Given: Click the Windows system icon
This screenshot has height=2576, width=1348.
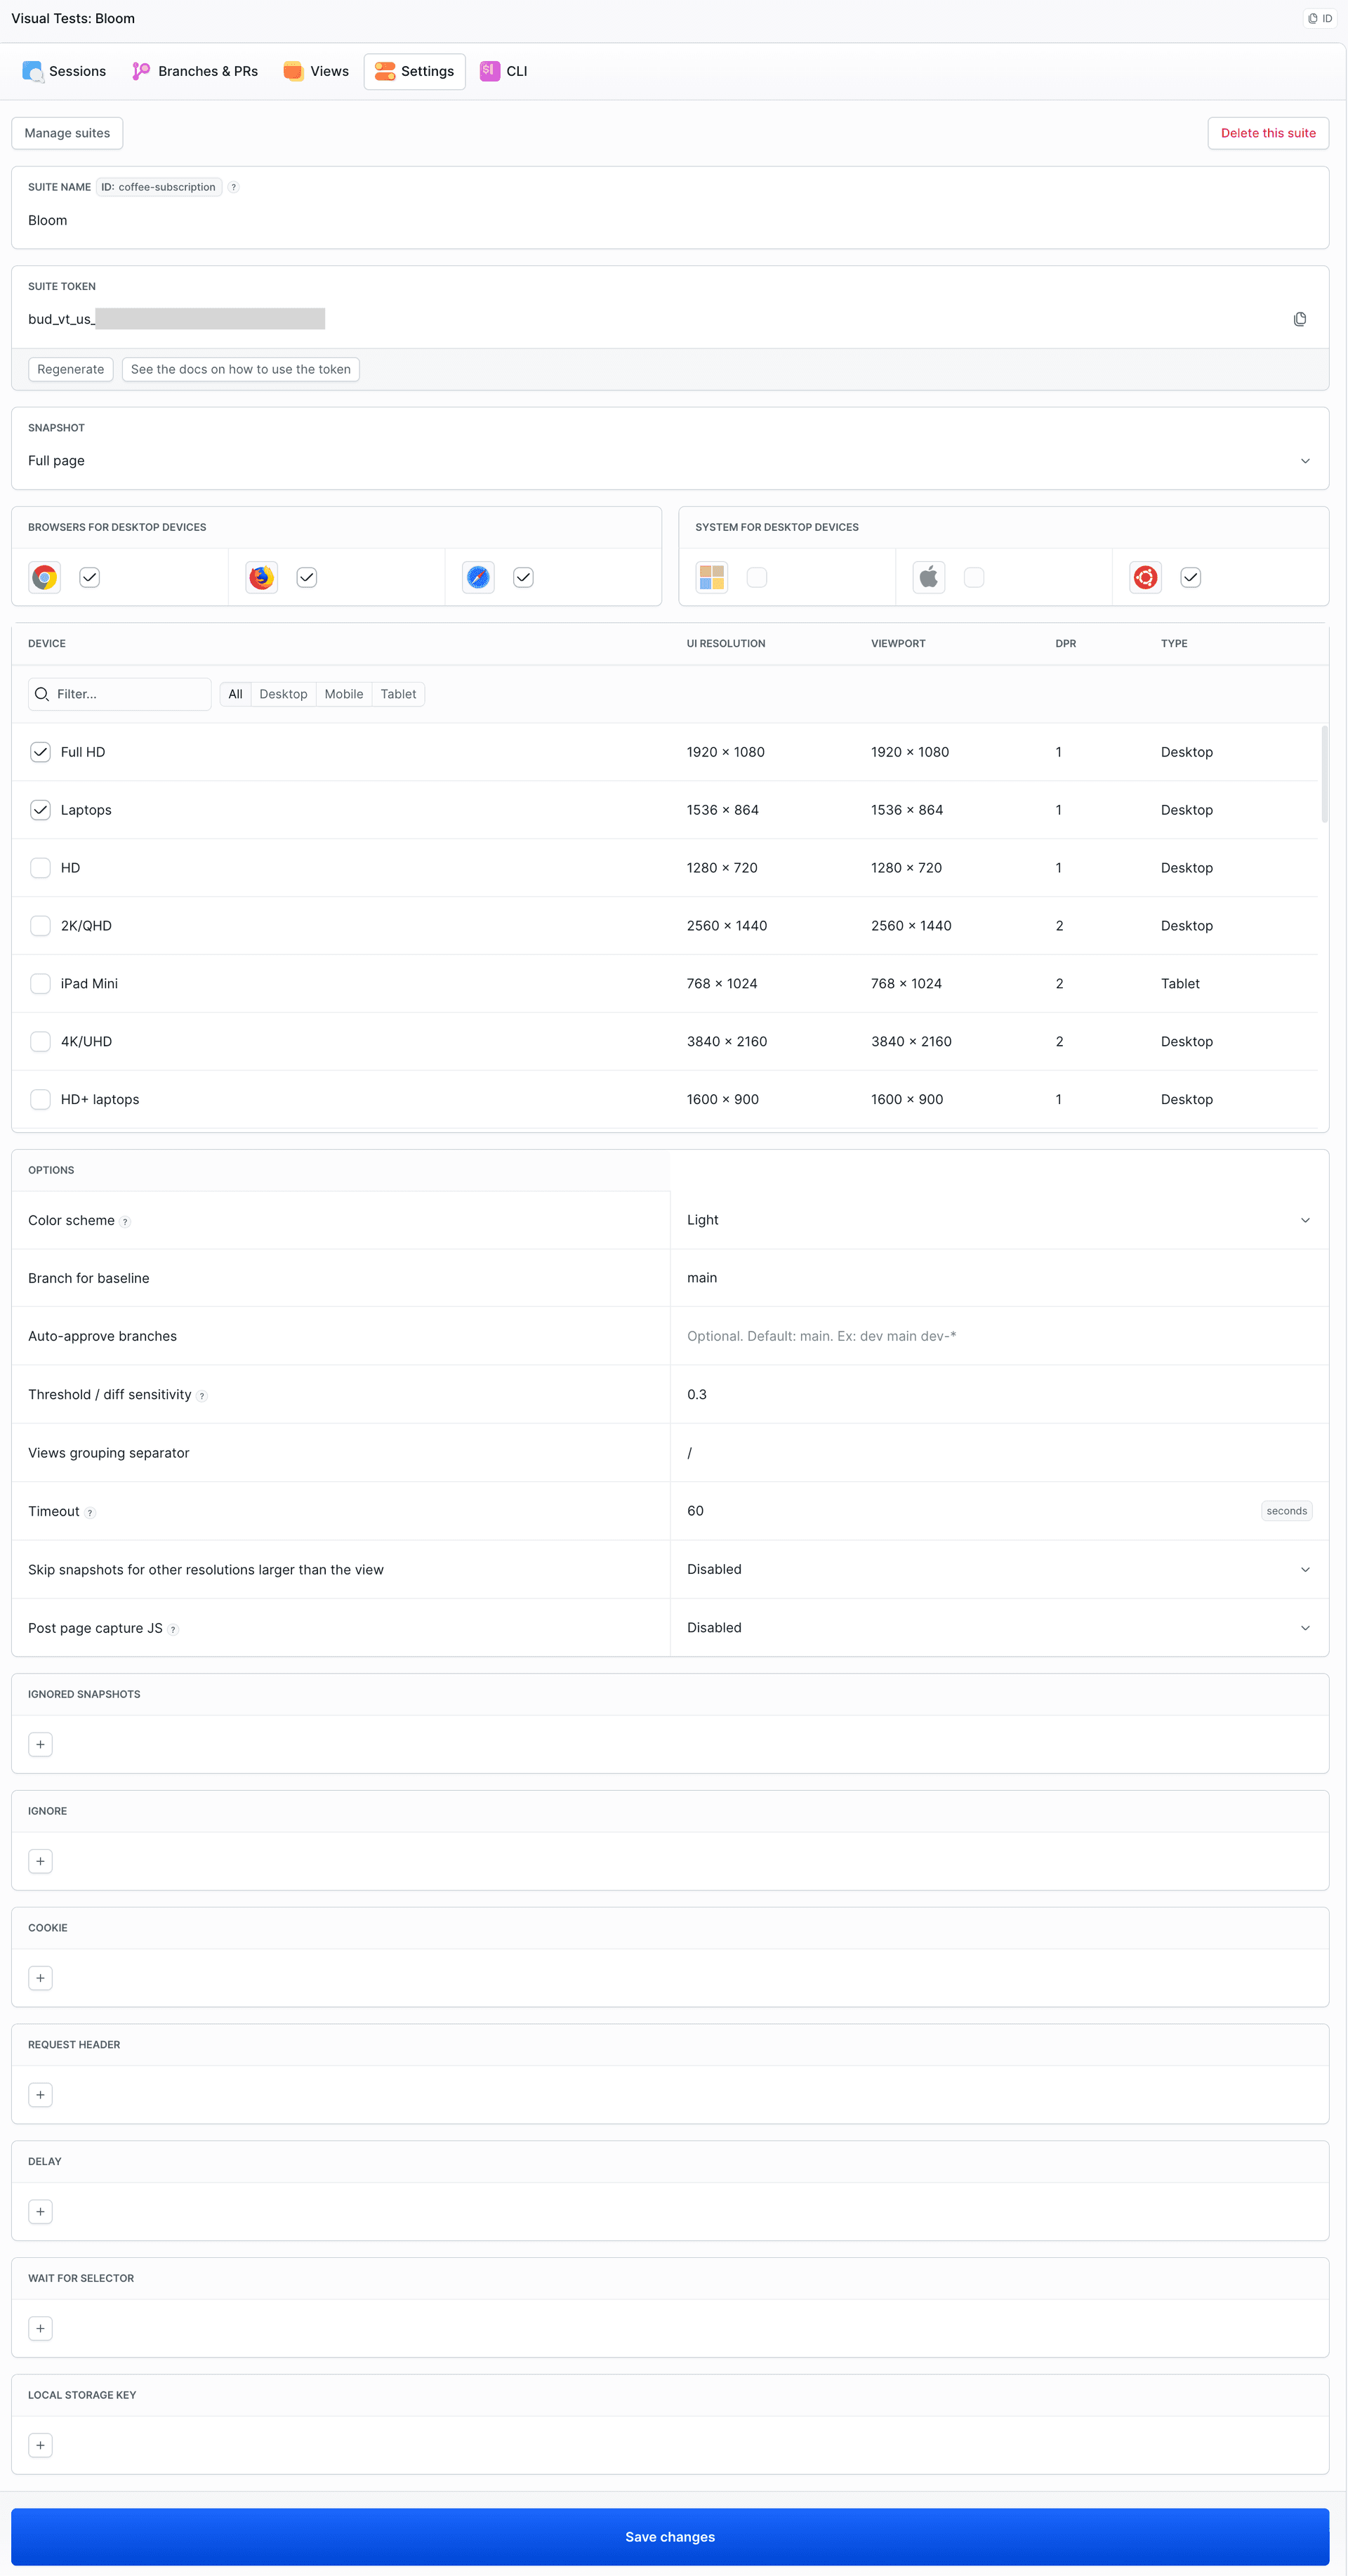Looking at the screenshot, I should click(x=711, y=577).
